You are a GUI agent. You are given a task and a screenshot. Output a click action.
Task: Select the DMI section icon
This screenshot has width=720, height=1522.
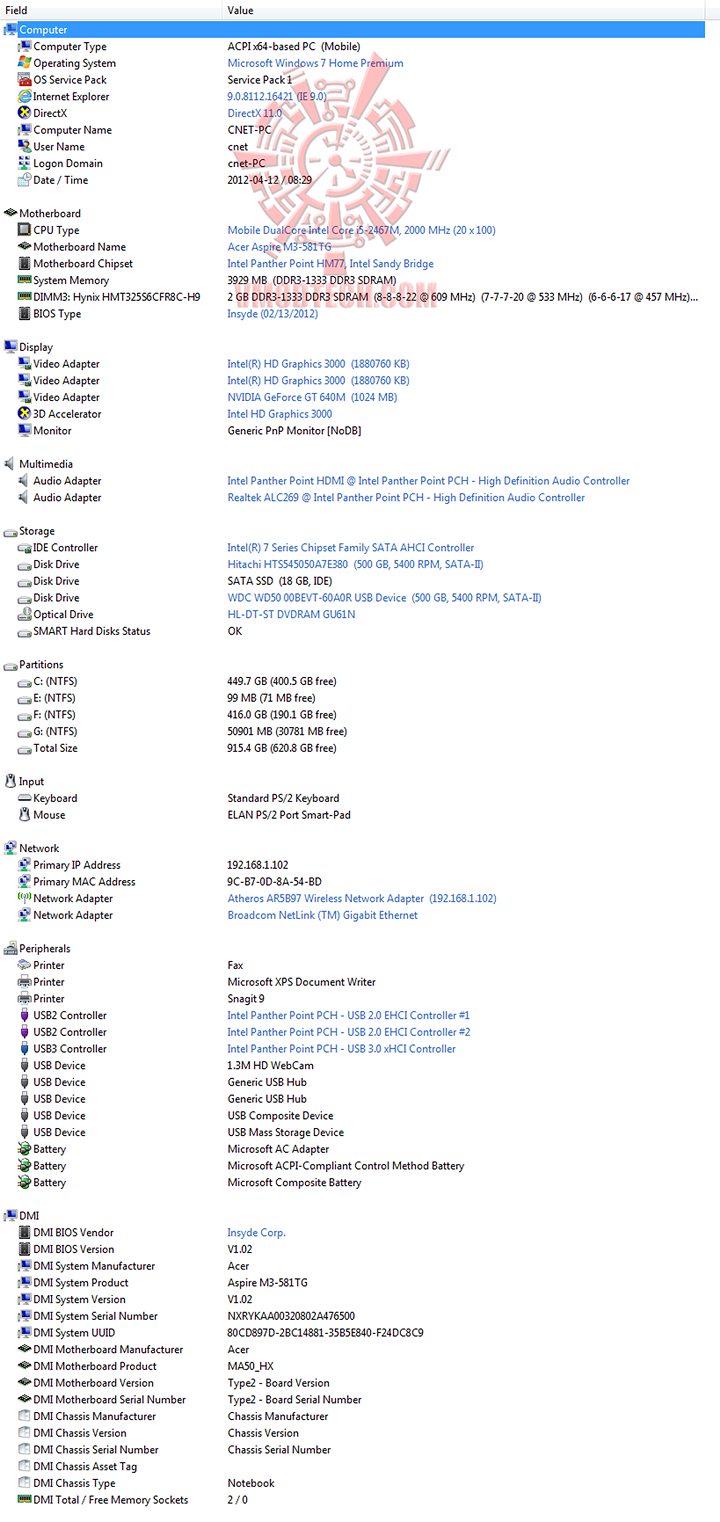point(11,1215)
